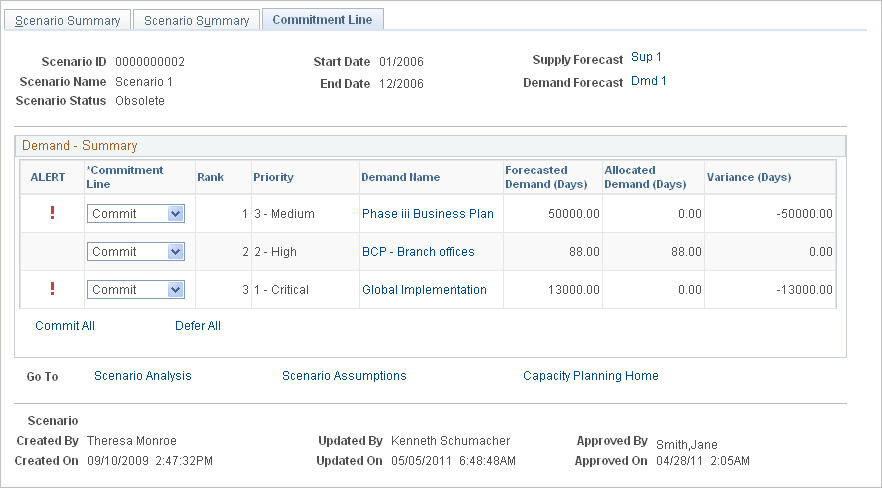Click the red alert icon for Global Implementation

coord(52,289)
